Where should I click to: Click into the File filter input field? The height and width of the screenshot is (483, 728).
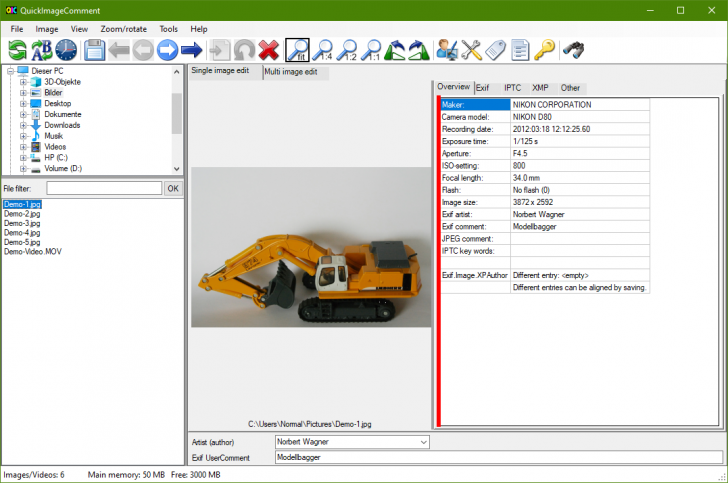[104, 189]
